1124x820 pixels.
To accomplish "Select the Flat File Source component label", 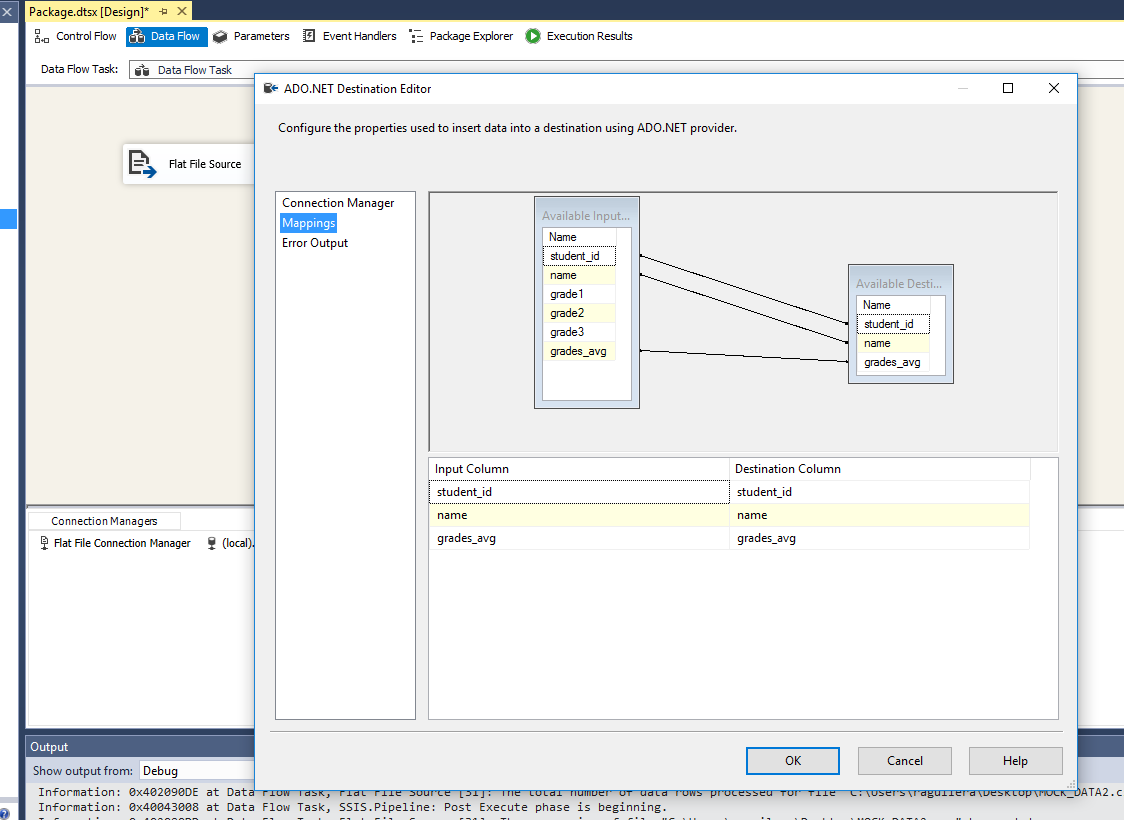I will pos(205,164).
